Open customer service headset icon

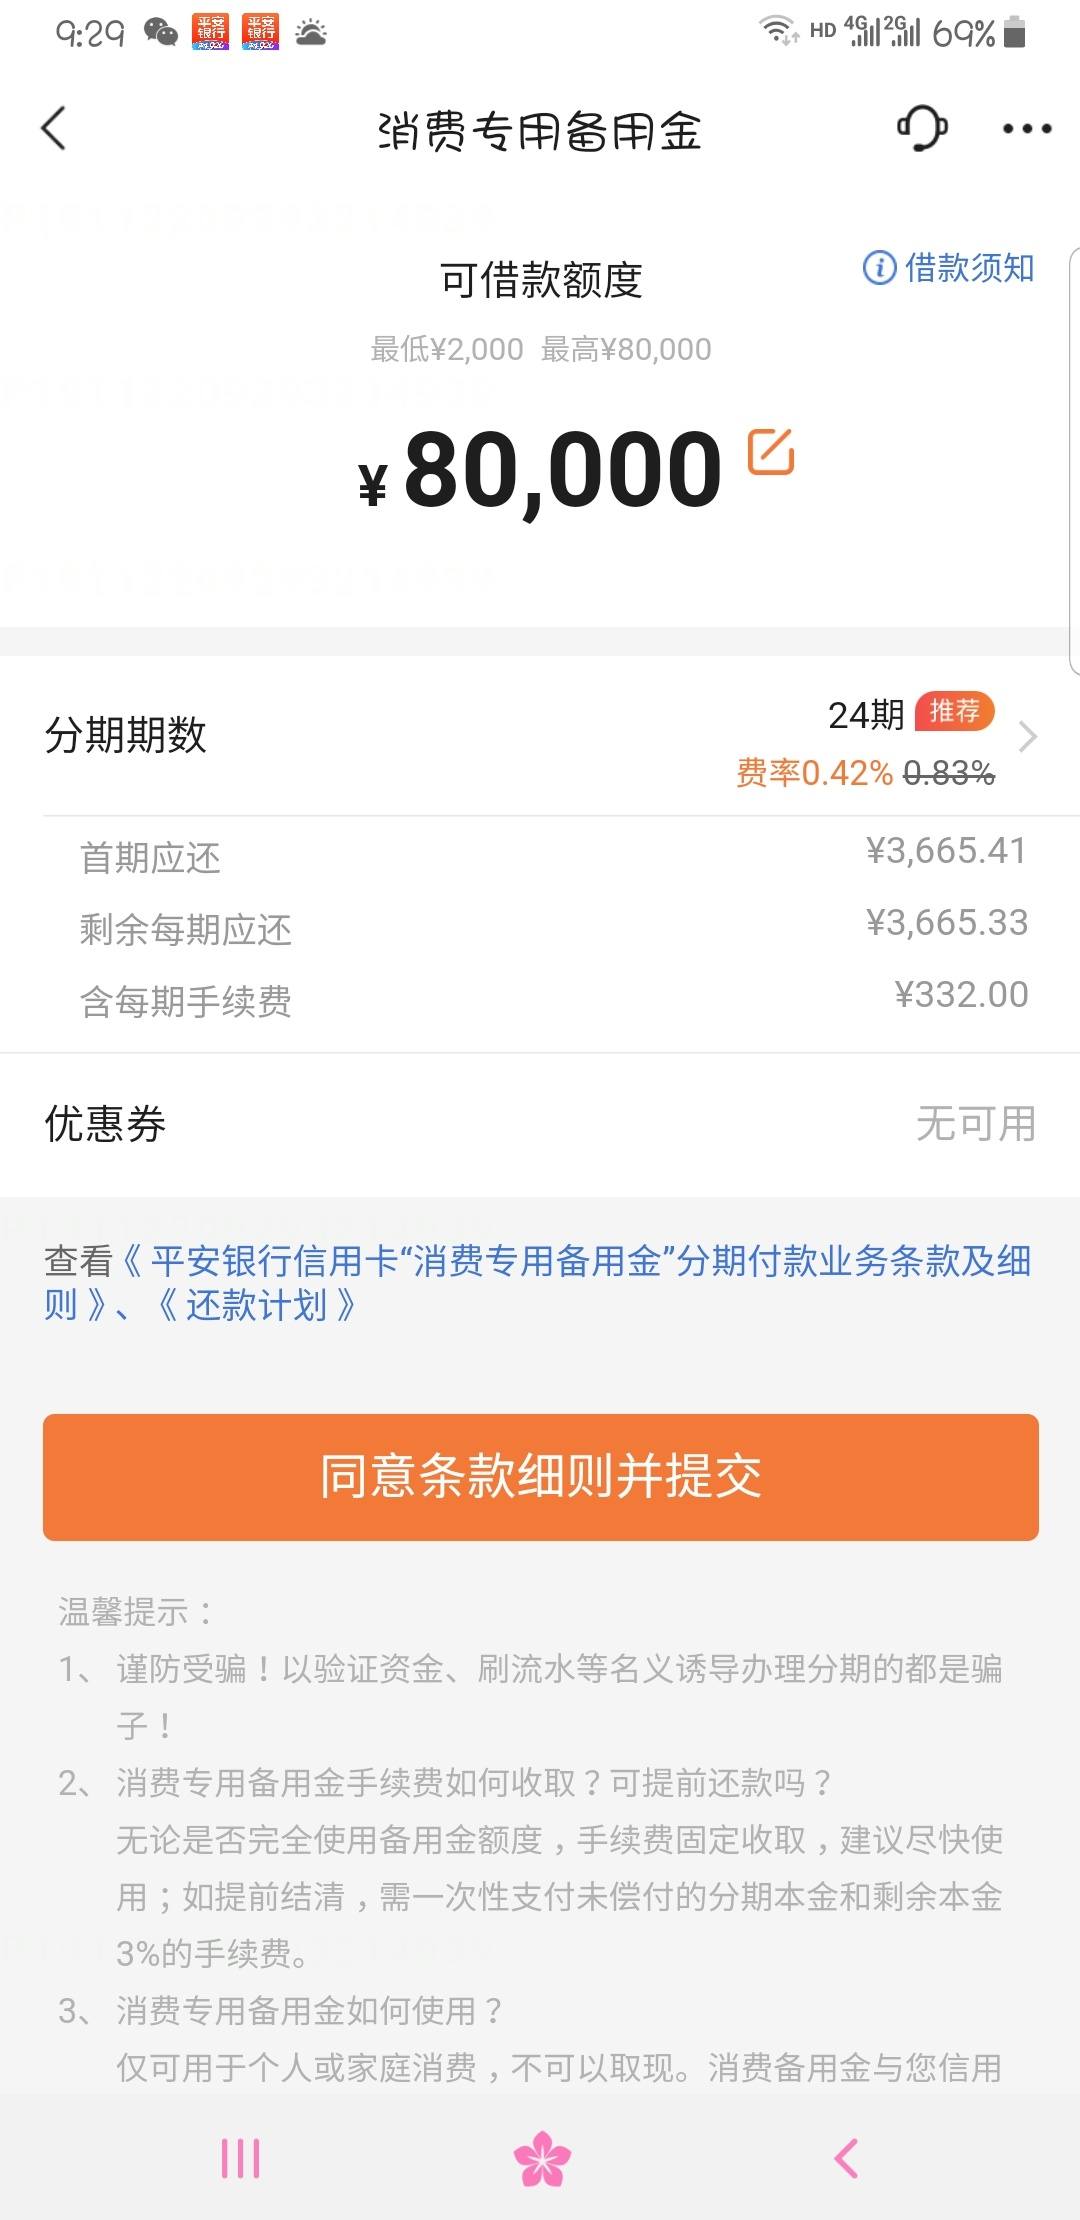(x=922, y=128)
